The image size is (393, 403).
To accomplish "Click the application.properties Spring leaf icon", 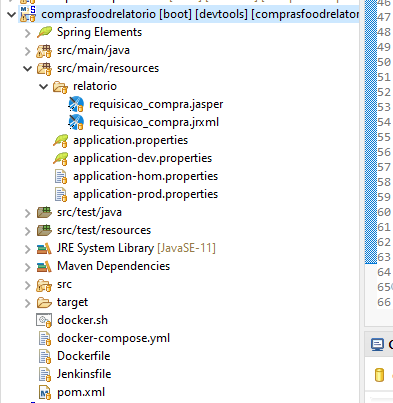I will coord(60,141).
